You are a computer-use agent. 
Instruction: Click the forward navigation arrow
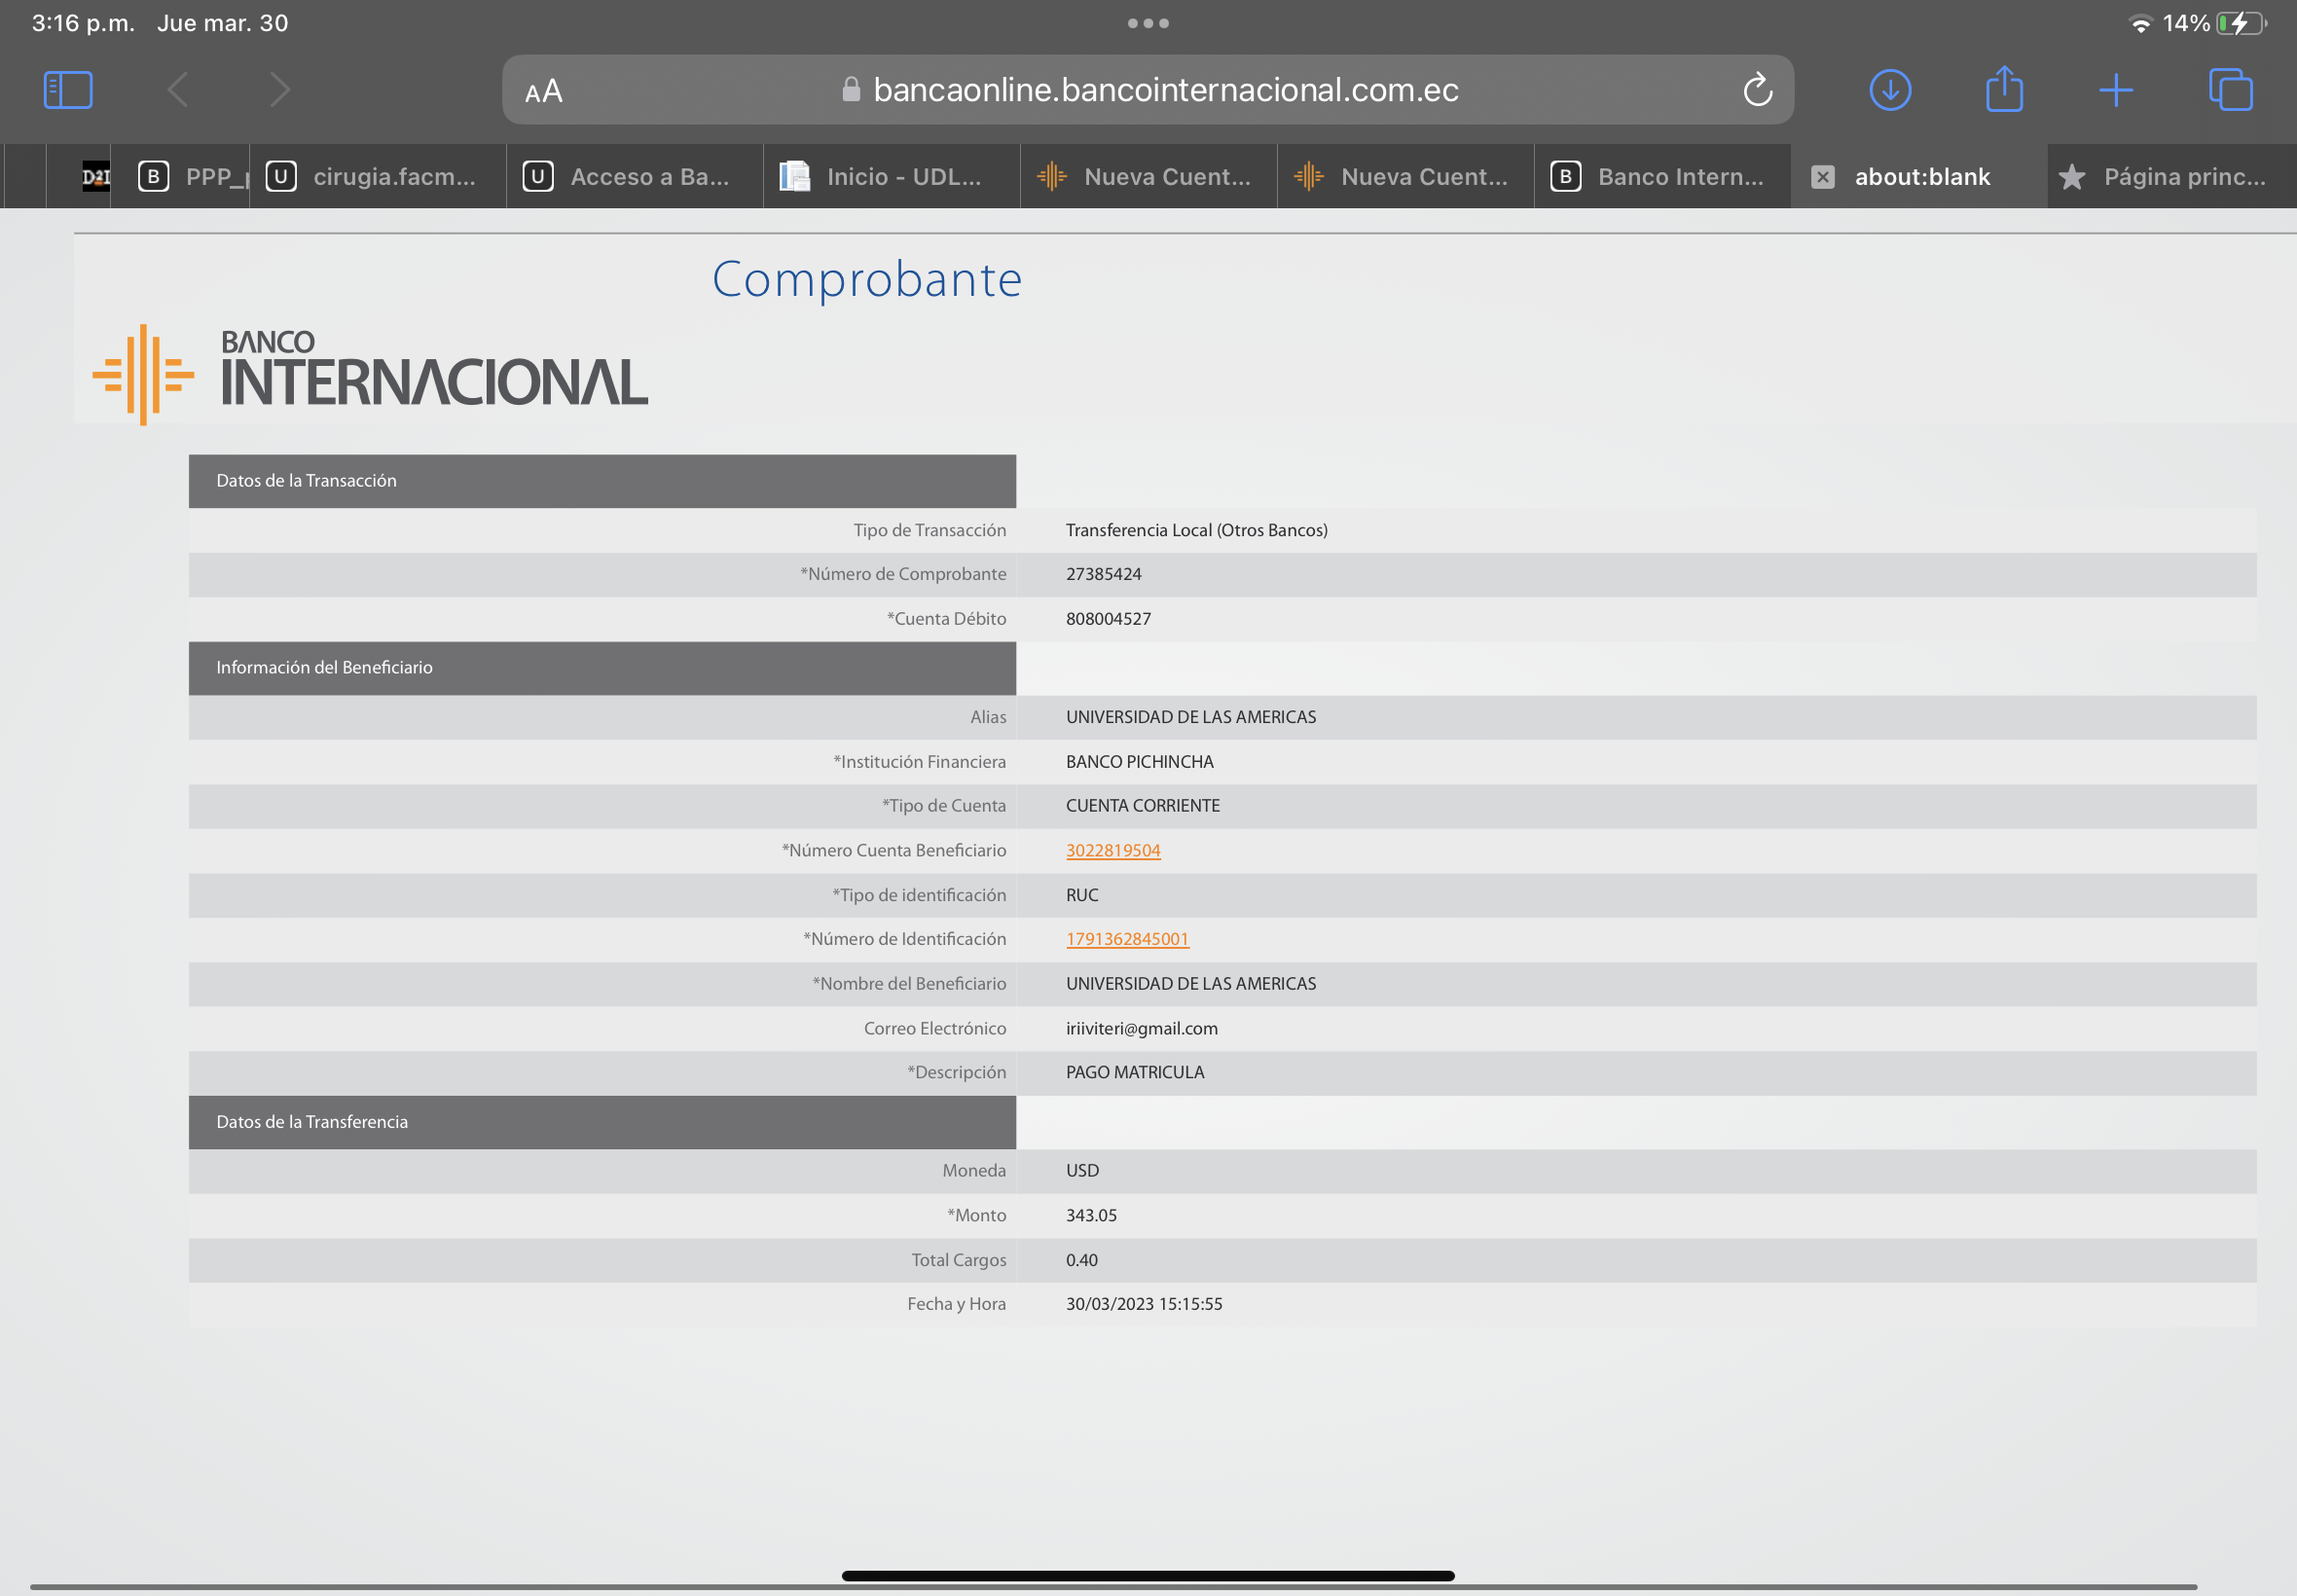point(280,90)
